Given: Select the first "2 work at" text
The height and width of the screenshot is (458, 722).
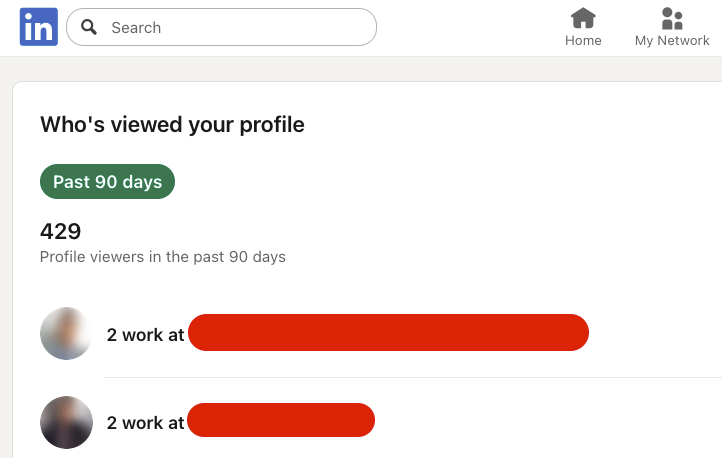Looking at the screenshot, I should pos(145,335).
